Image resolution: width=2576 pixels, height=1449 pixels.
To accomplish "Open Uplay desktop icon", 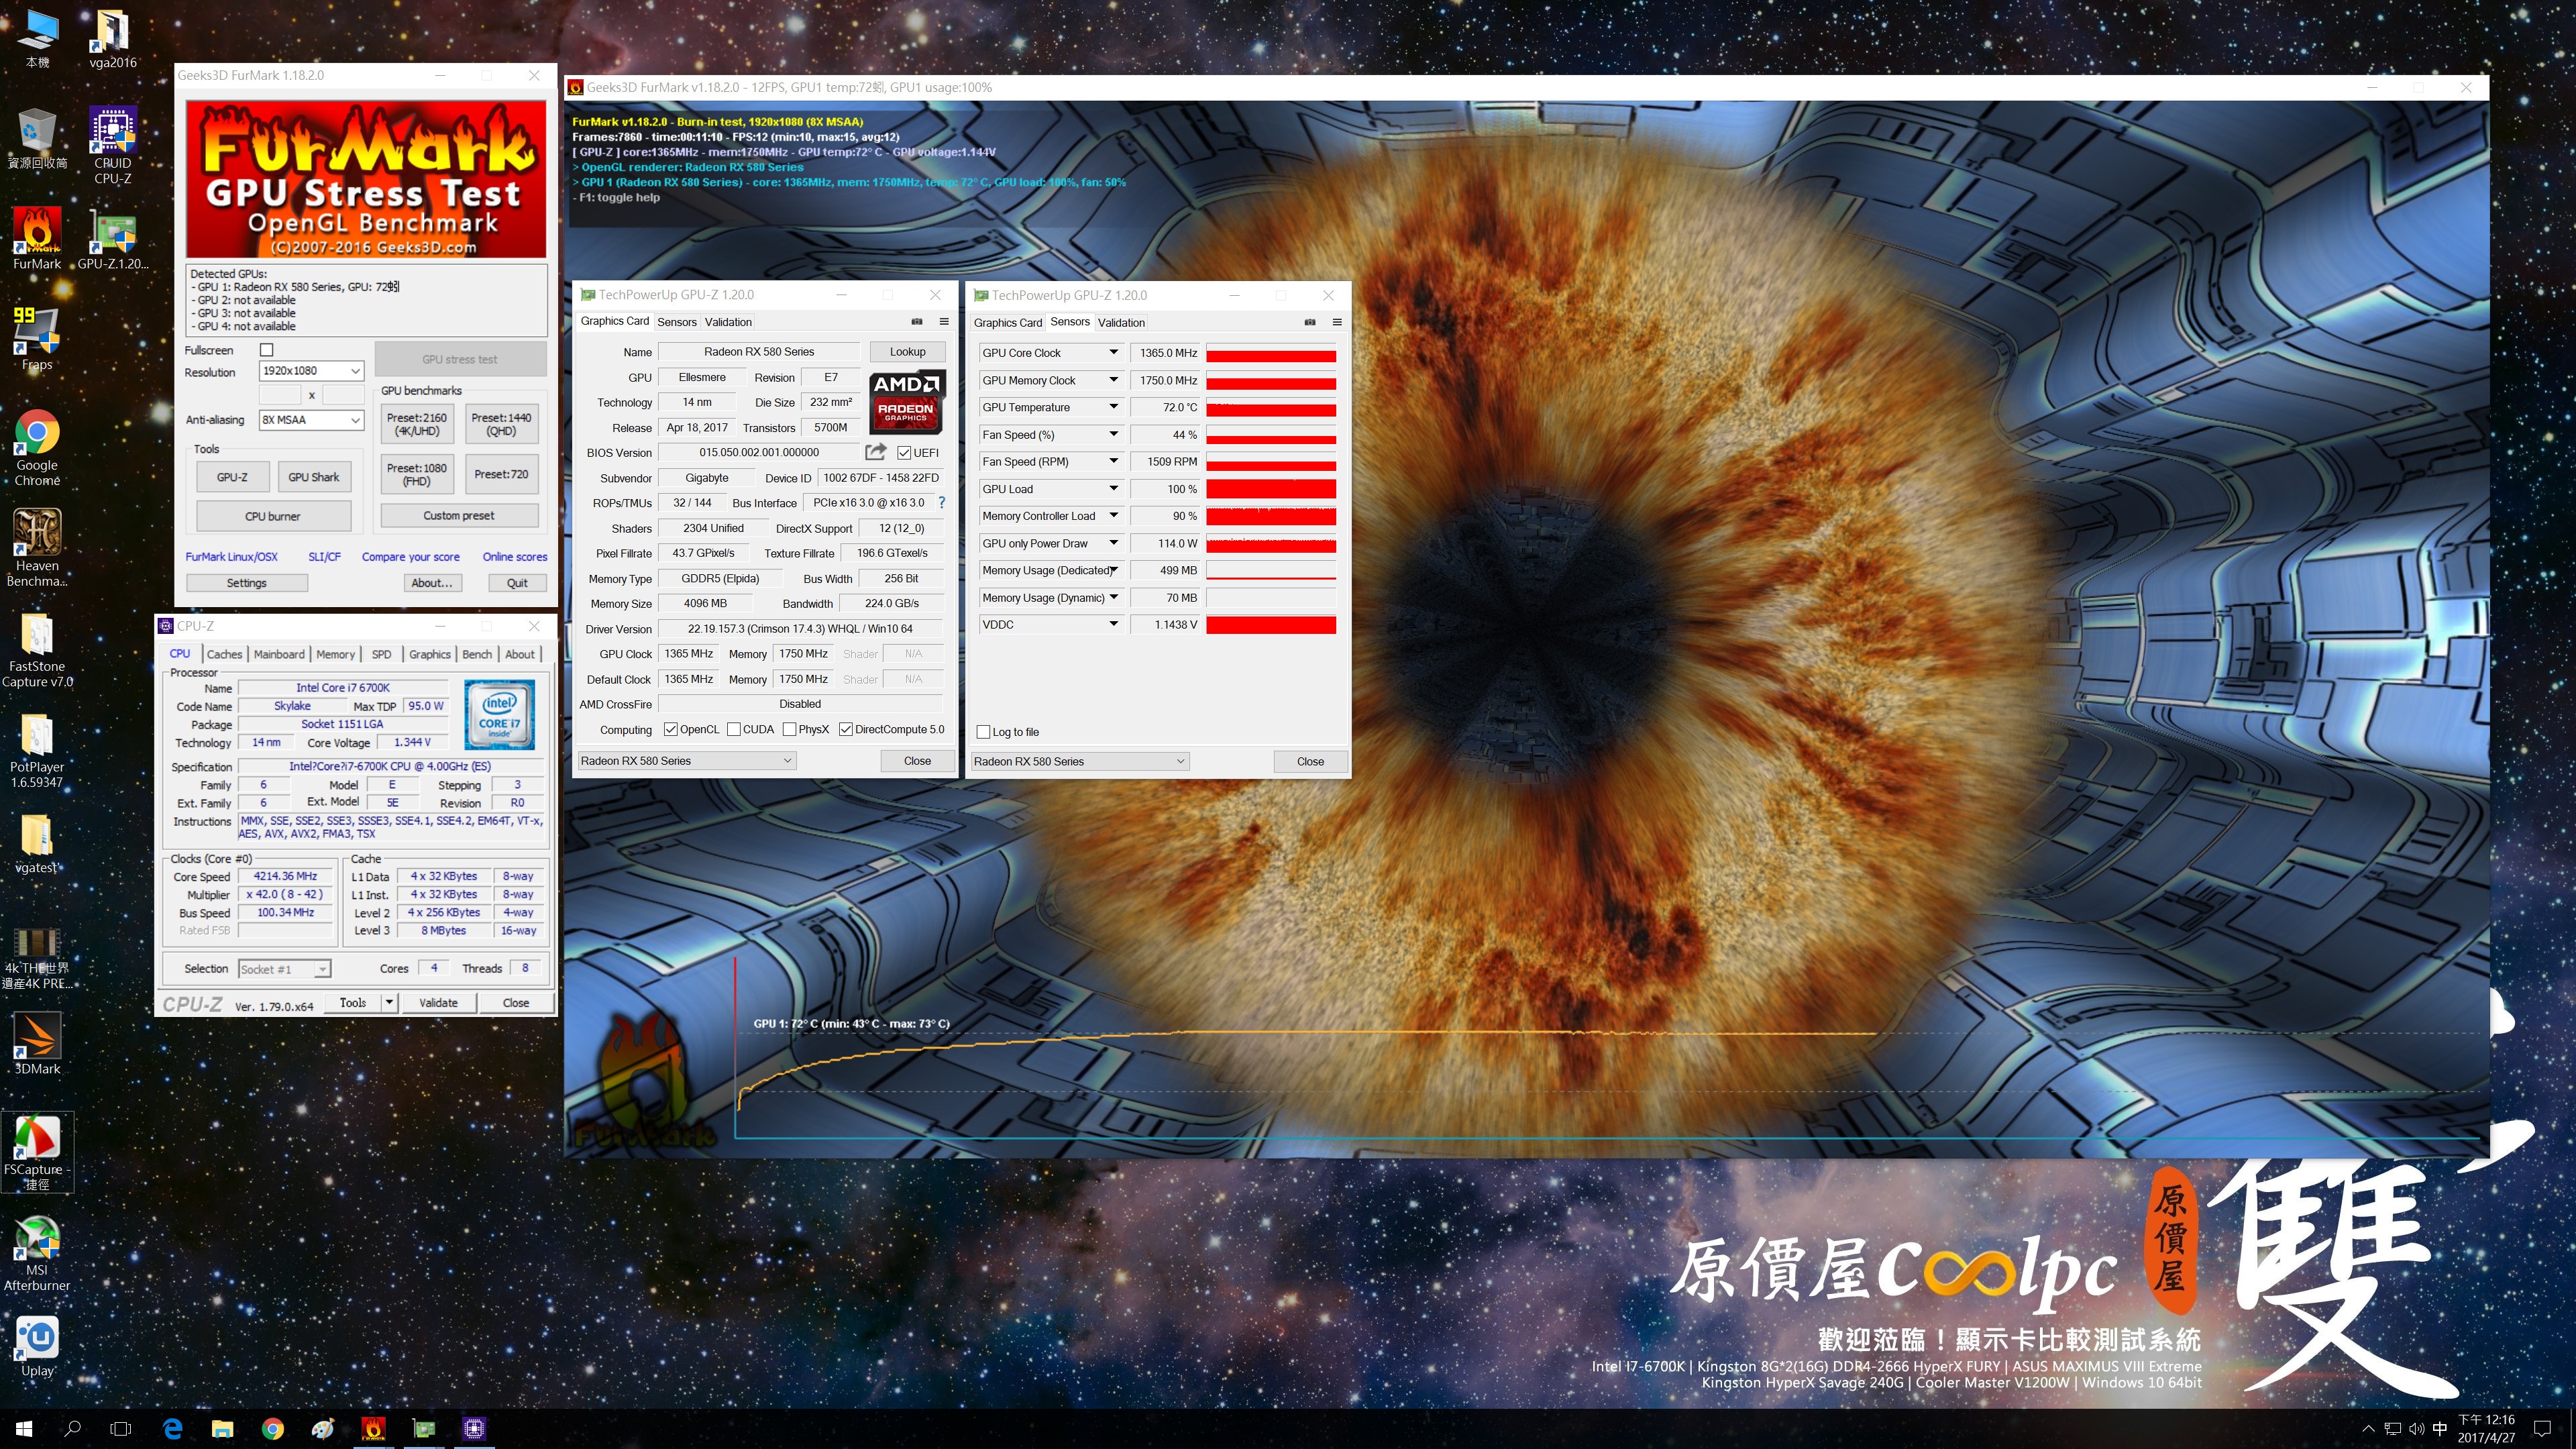I will pyautogui.click(x=37, y=1346).
